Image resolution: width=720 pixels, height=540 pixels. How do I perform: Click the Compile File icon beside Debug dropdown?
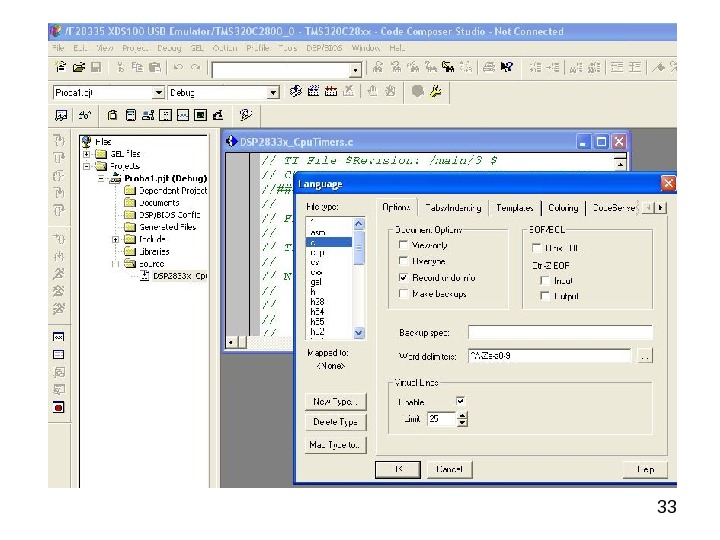tap(296, 91)
